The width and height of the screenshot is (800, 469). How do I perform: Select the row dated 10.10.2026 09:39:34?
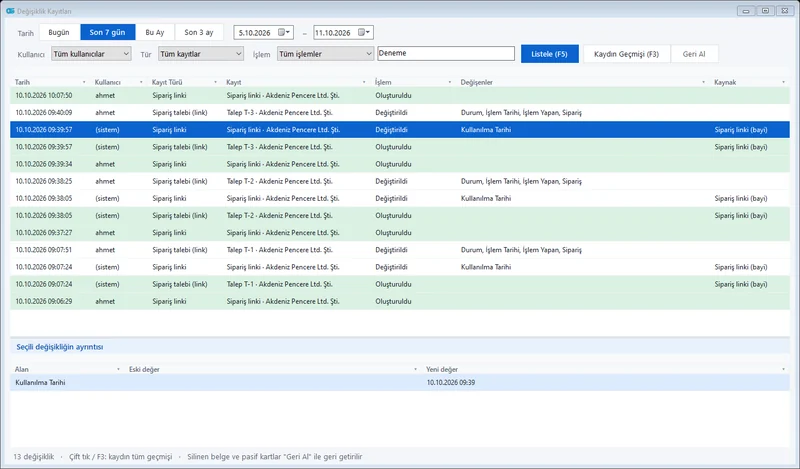point(399,164)
